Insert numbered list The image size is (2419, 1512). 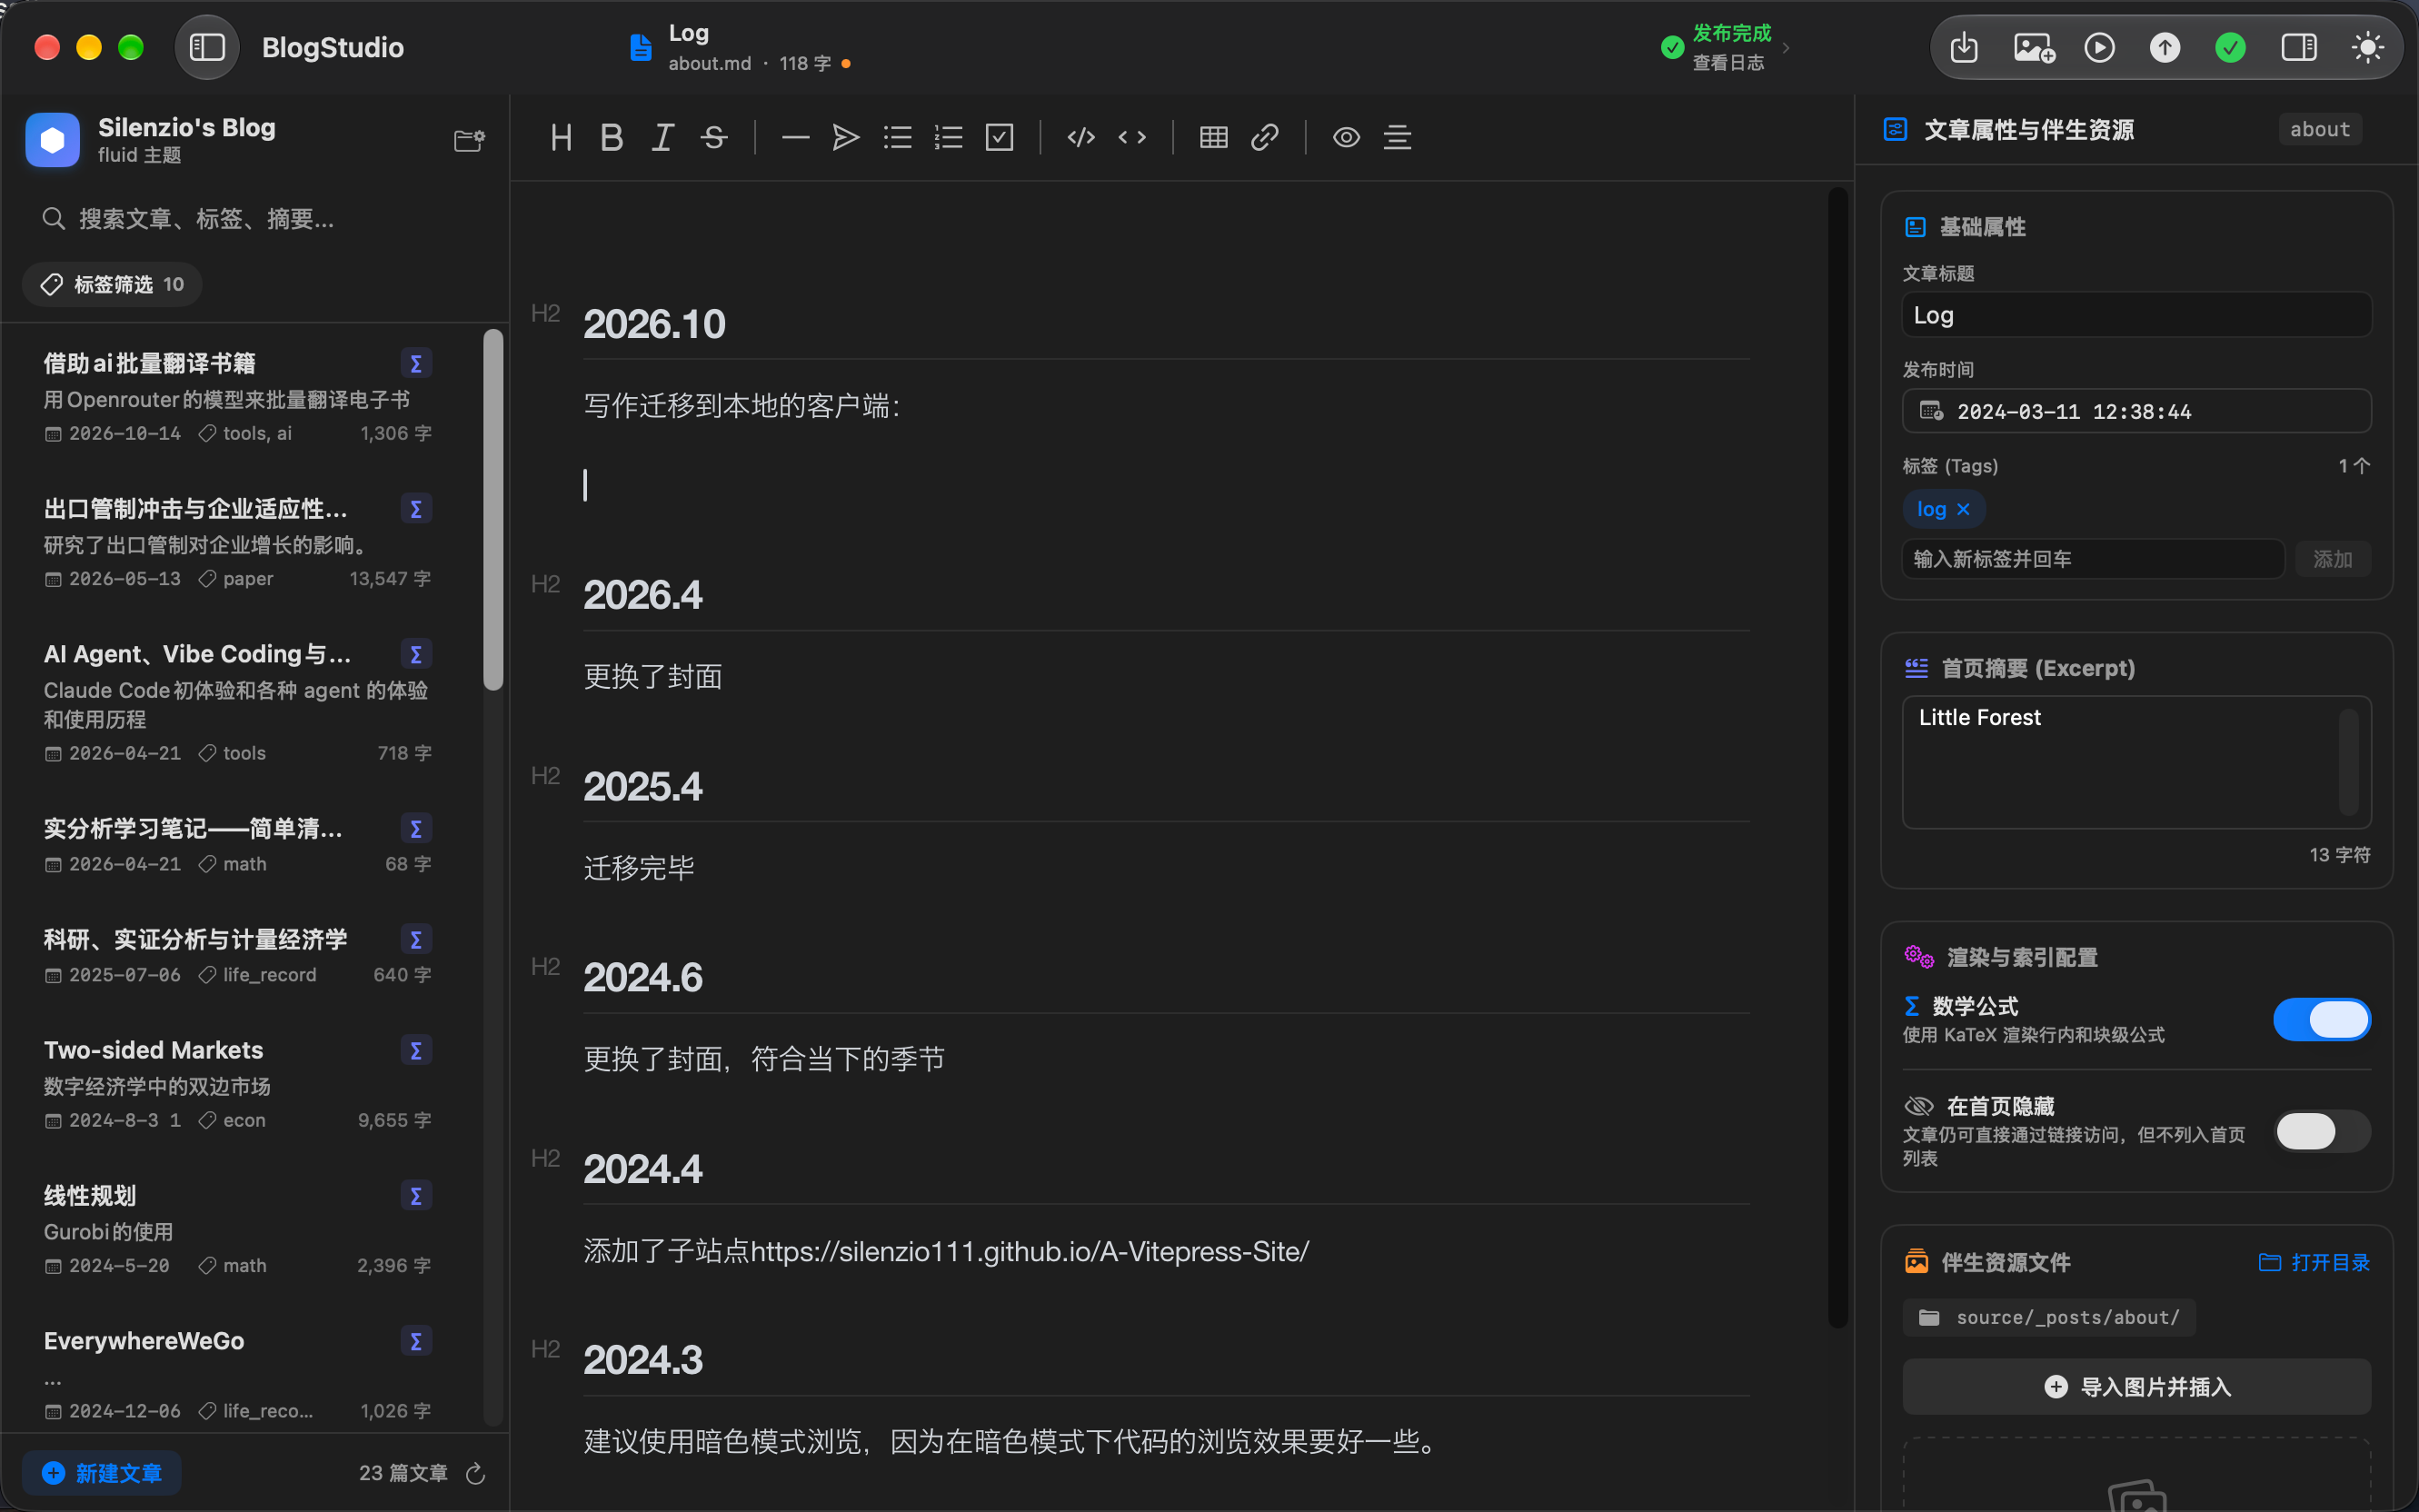[948, 137]
